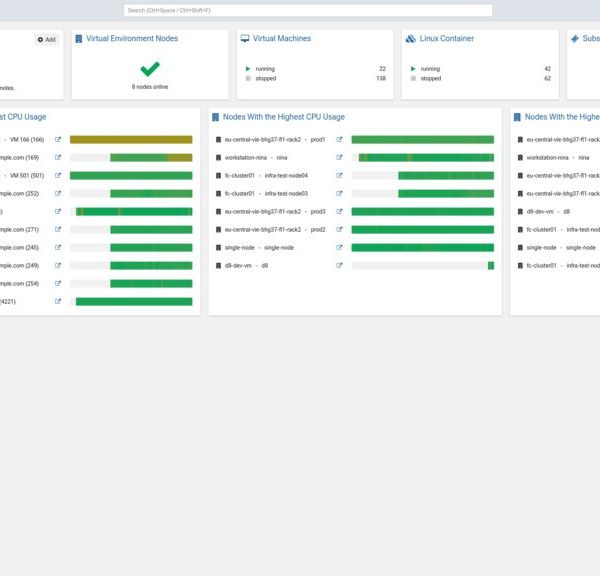Select d8-dev-vm - d8 in rightmost nodes panel
The image size is (600, 576).
548,212
